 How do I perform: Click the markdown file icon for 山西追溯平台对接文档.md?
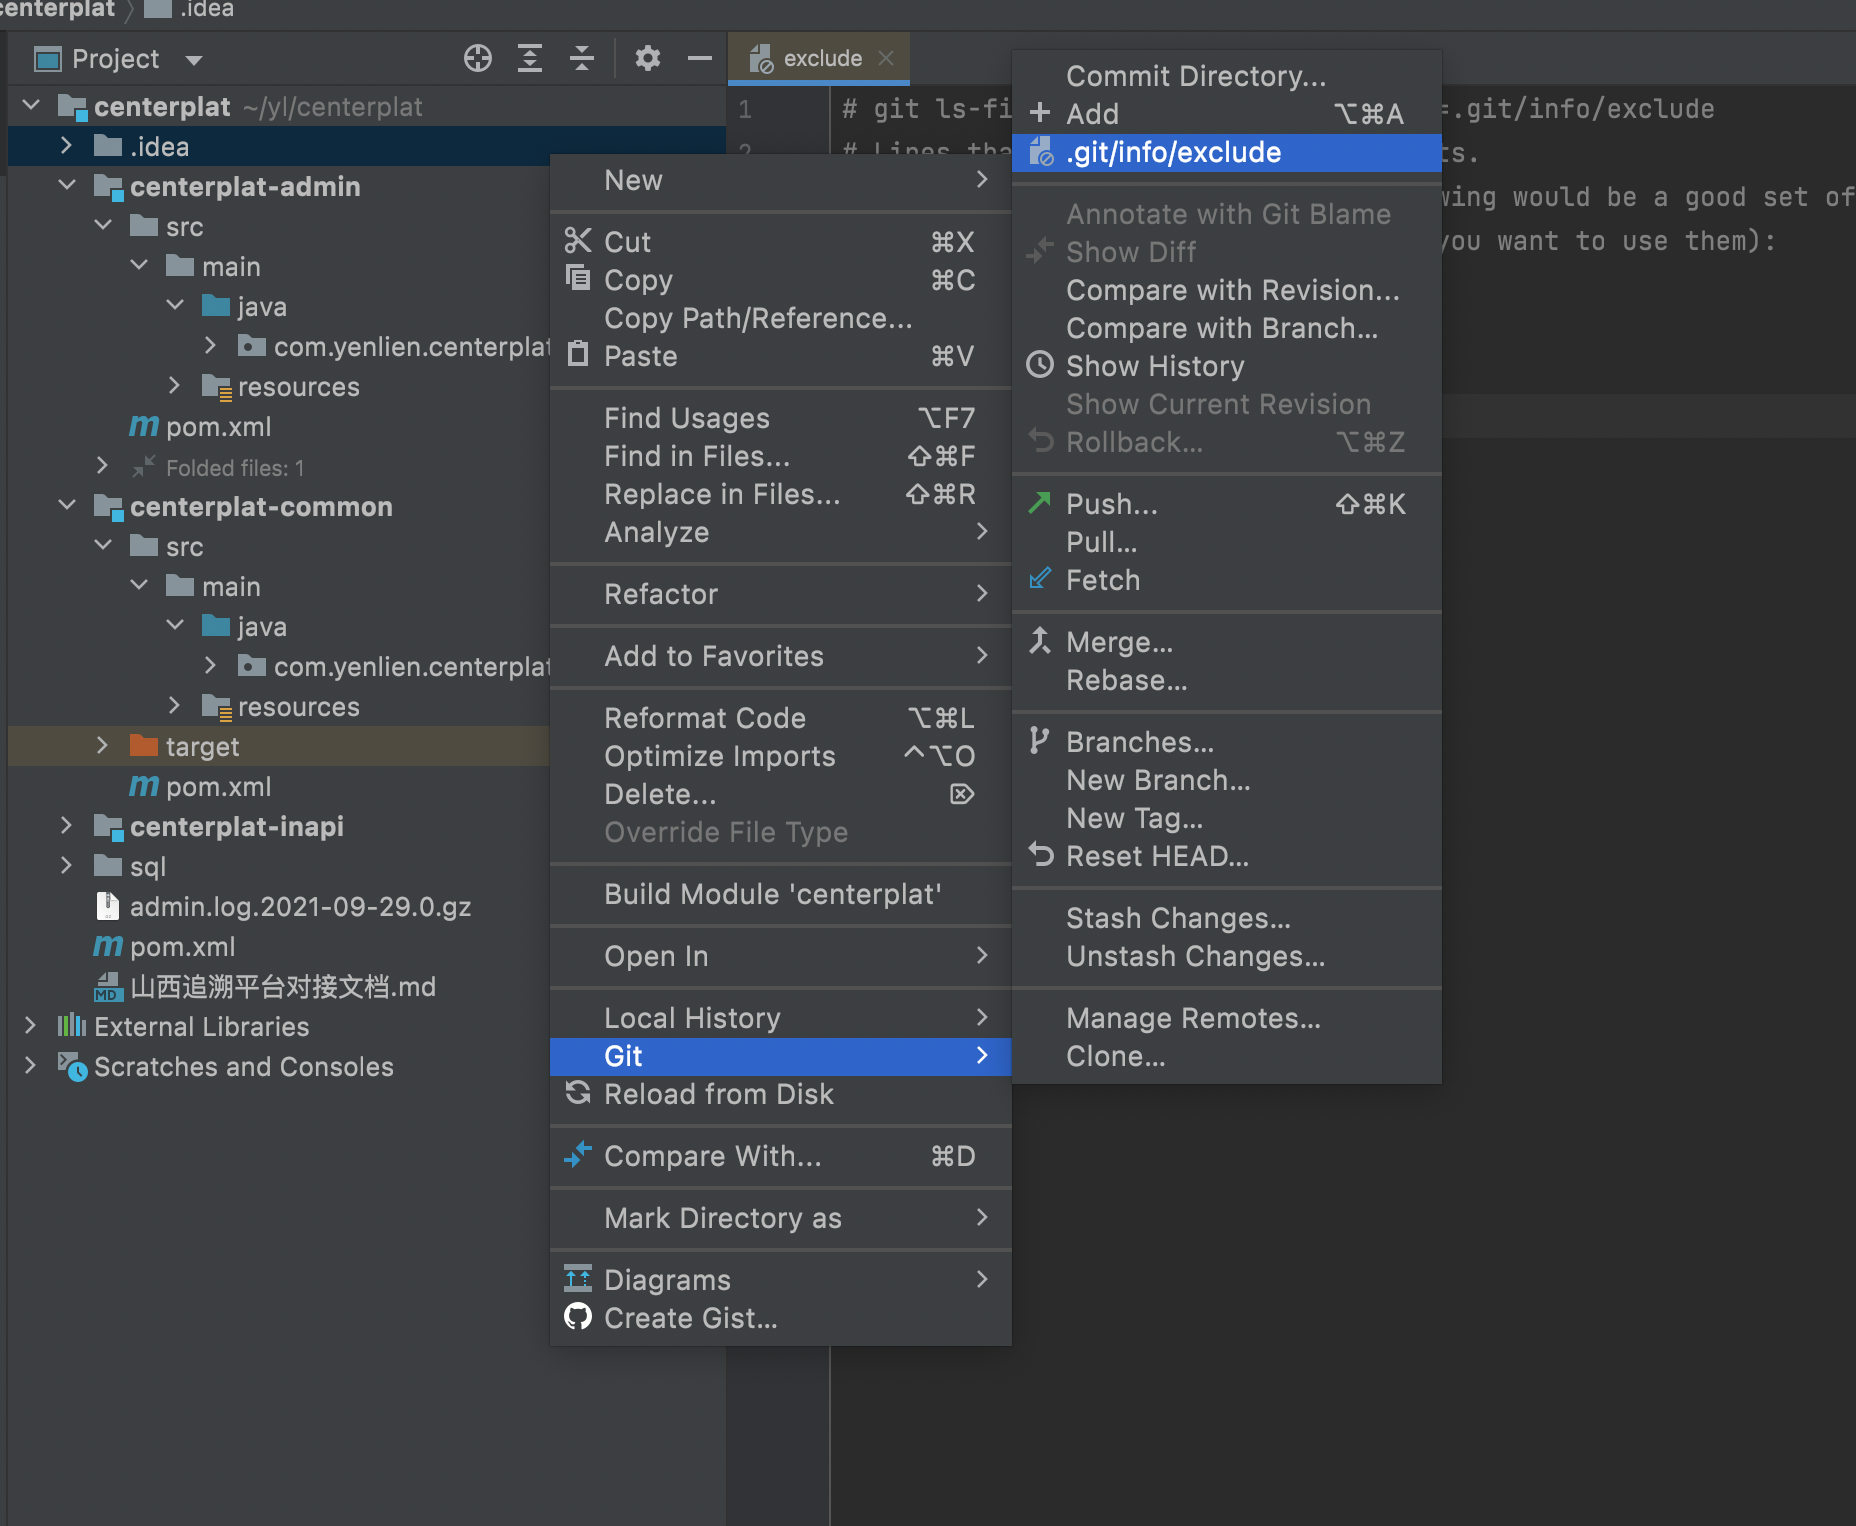pos(108,987)
